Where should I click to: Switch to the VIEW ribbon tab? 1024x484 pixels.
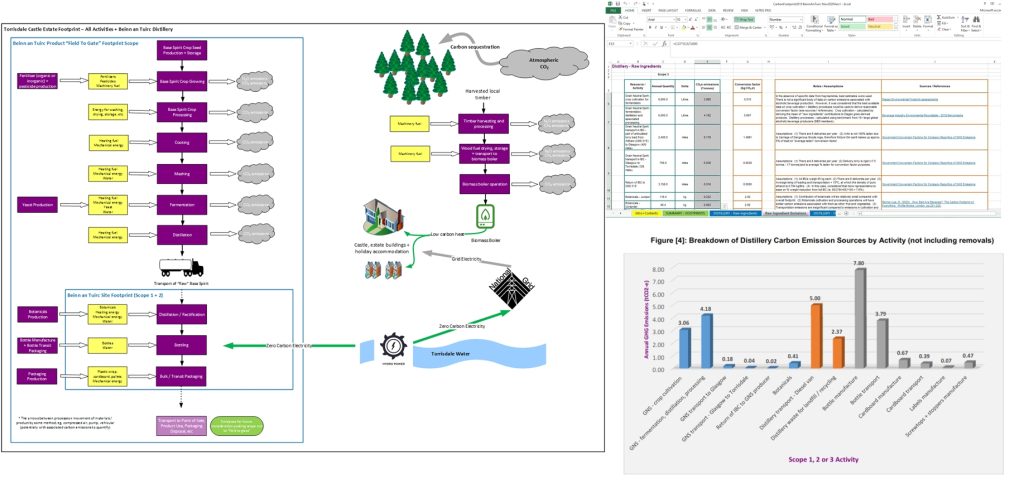point(744,10)
